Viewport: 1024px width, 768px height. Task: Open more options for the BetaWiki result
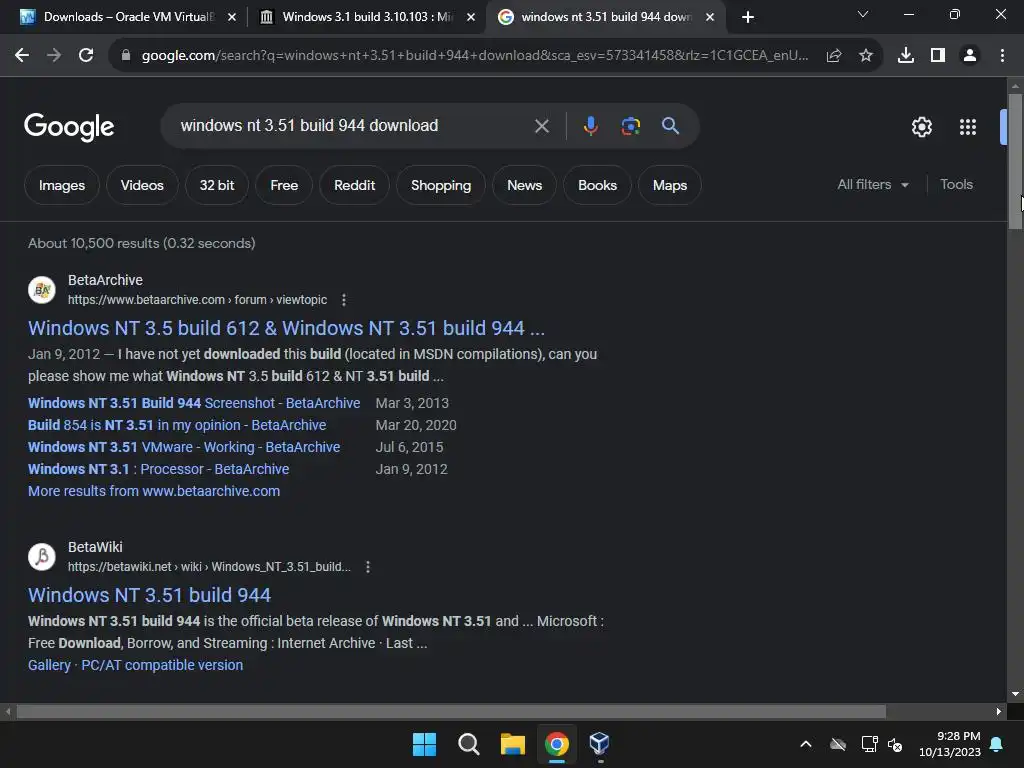pos(368,567)
